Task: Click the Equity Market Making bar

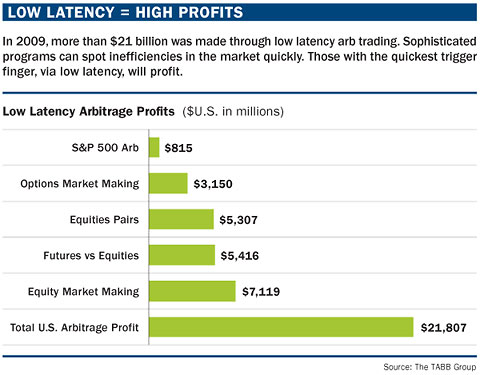Action: [x=192, y=291]
